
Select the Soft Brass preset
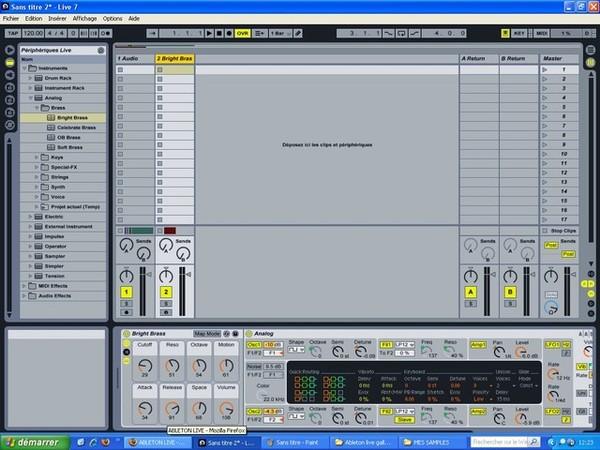(63, 147)
